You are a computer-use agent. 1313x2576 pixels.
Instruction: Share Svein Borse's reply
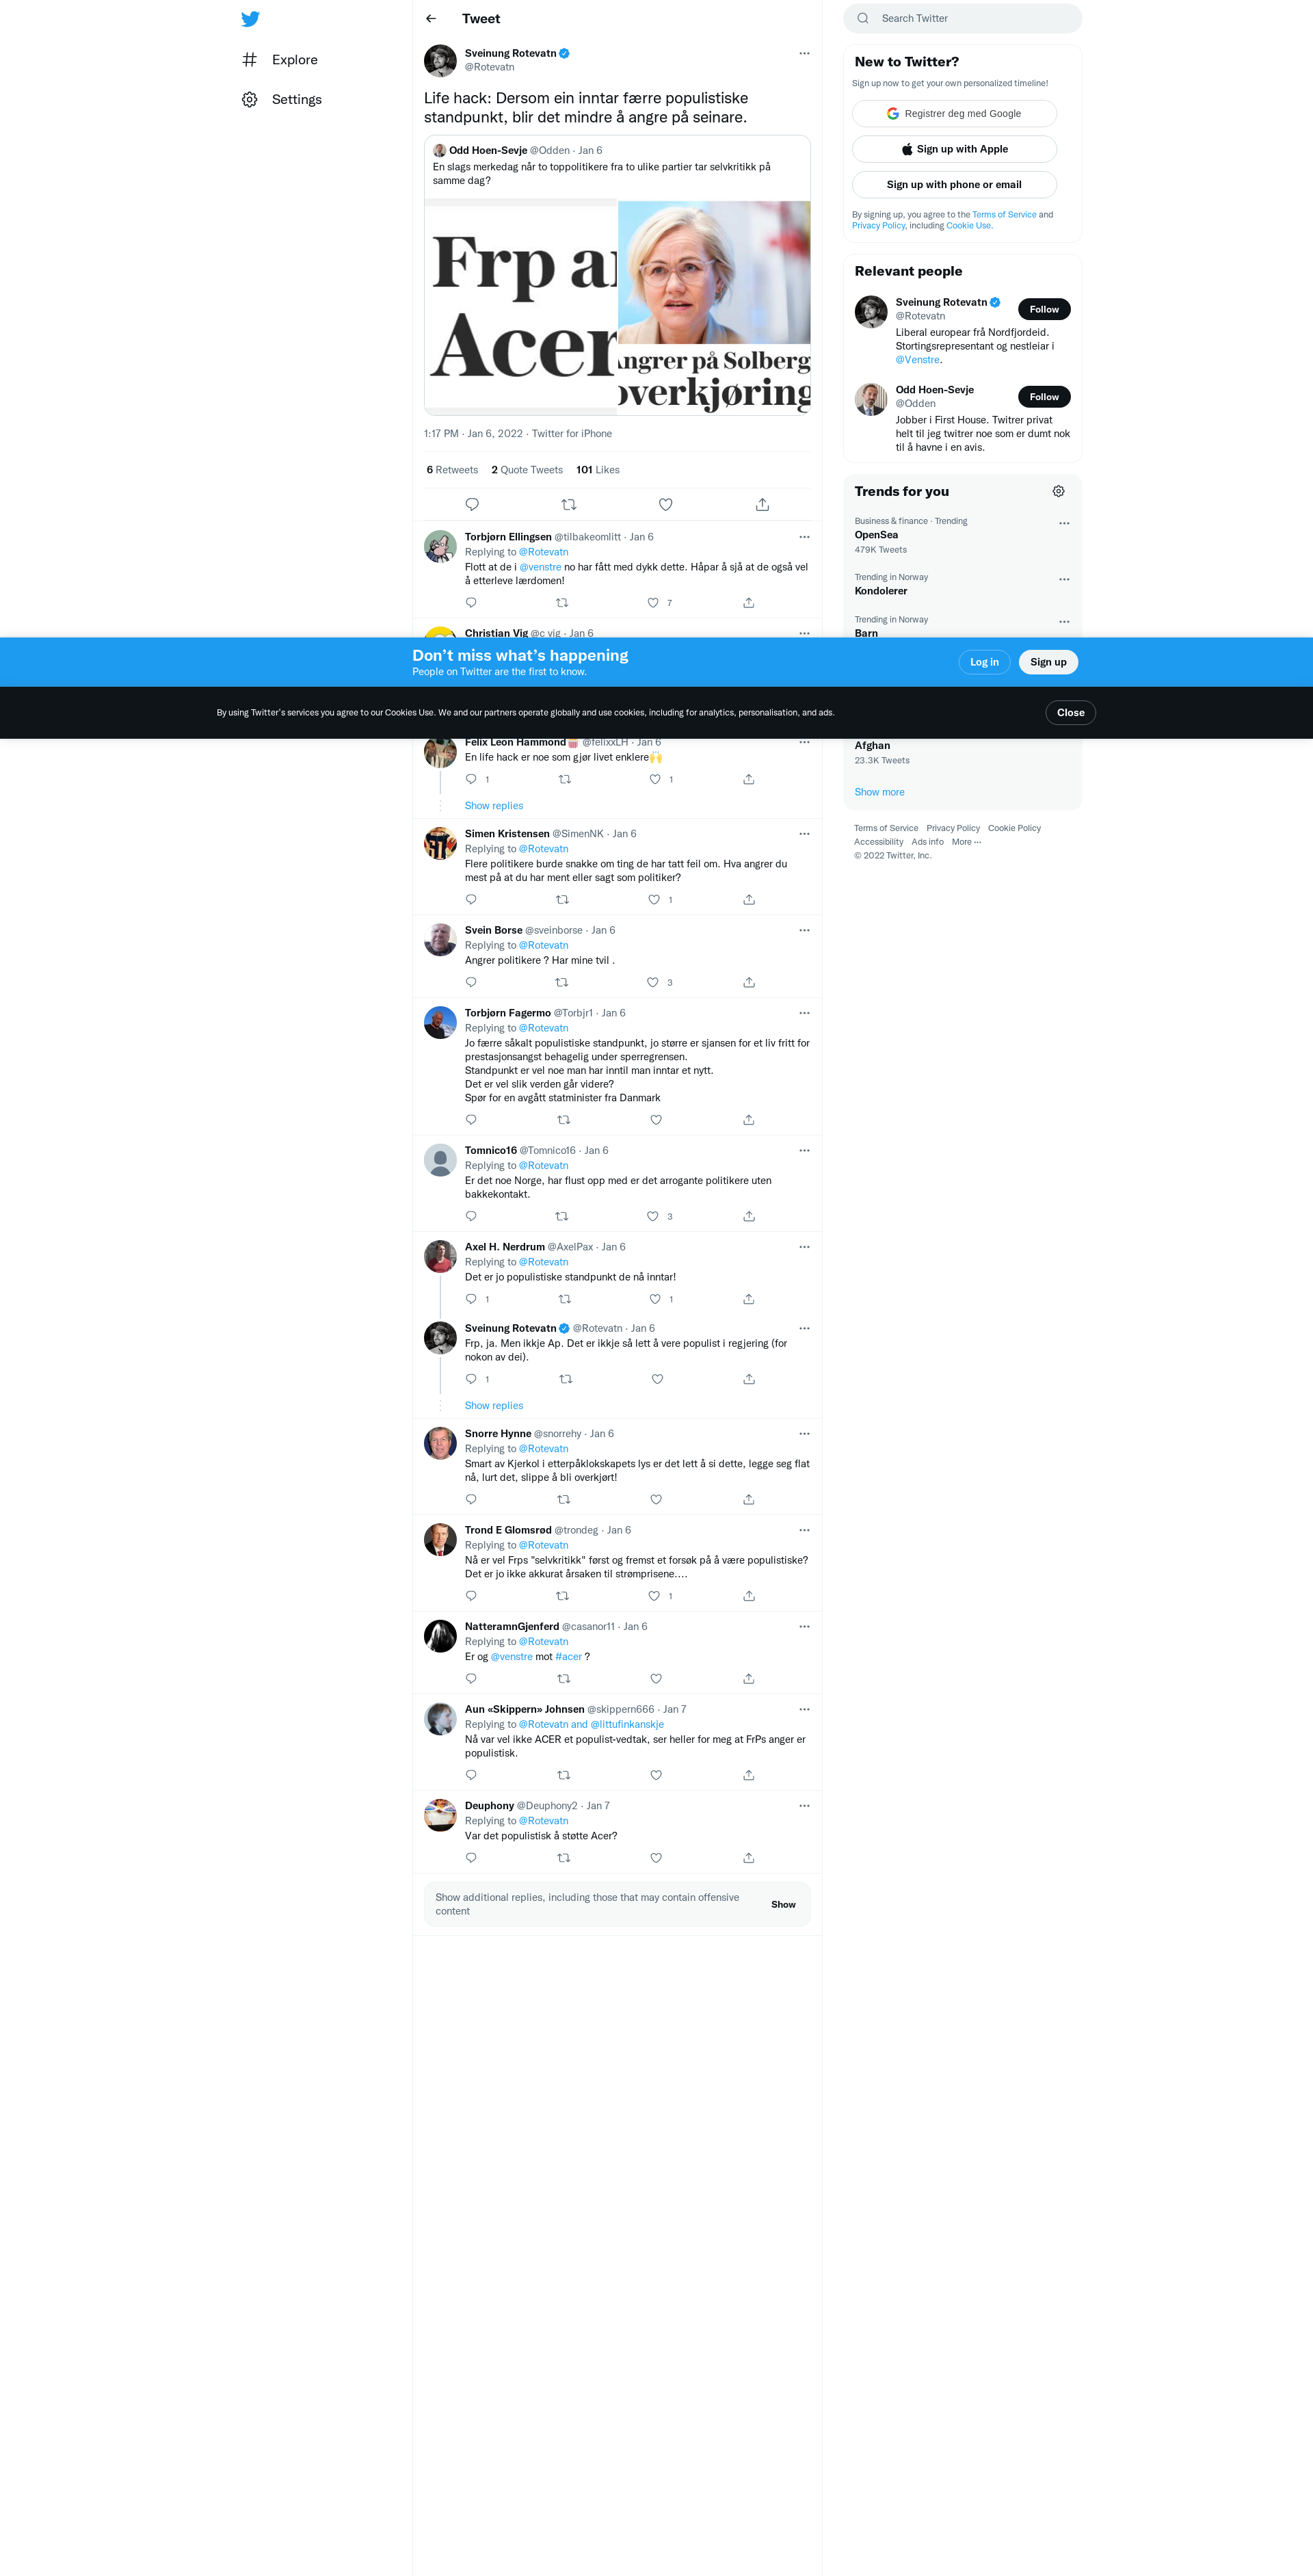pos(749,983)
